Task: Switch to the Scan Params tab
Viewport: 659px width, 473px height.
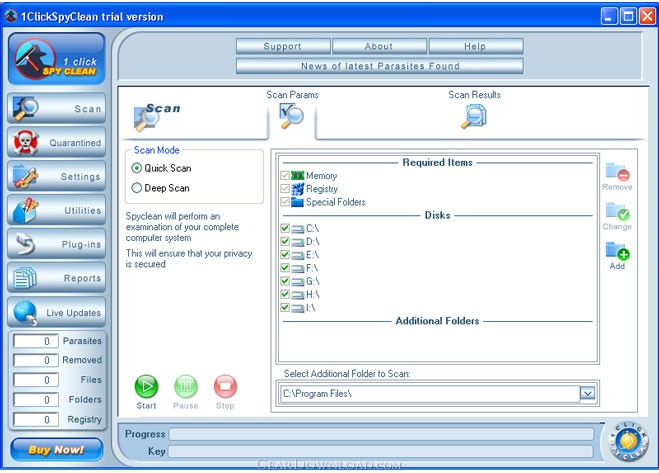Action: coord(292,111)
